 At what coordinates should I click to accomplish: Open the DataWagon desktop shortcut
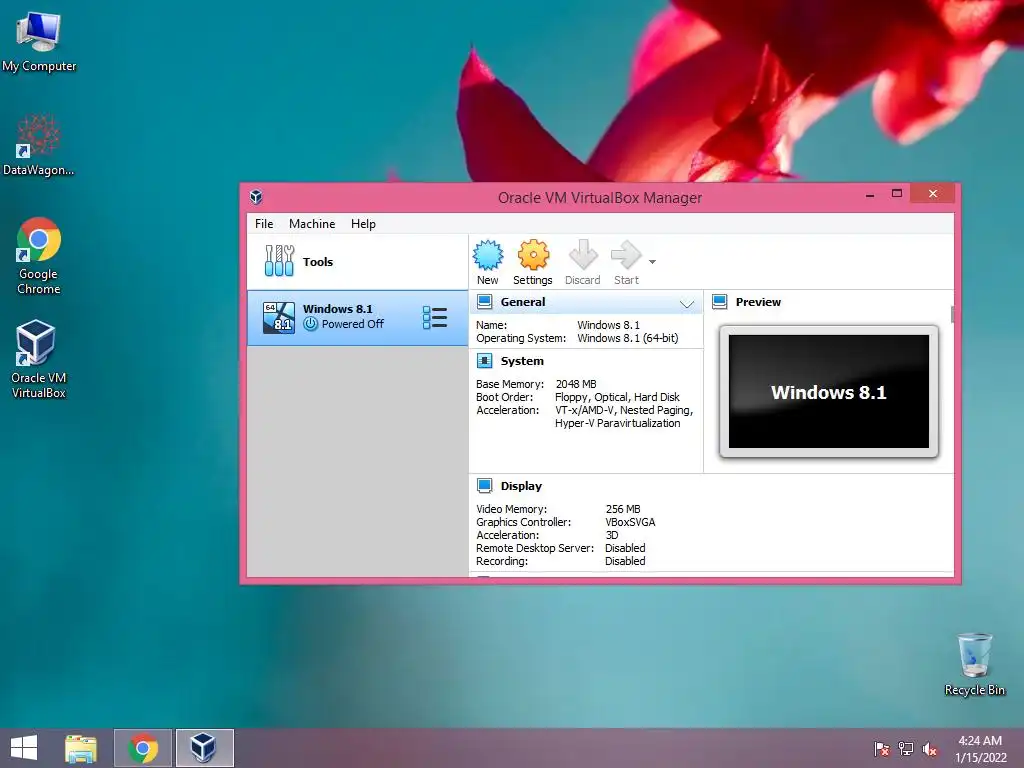pos(39,145)
